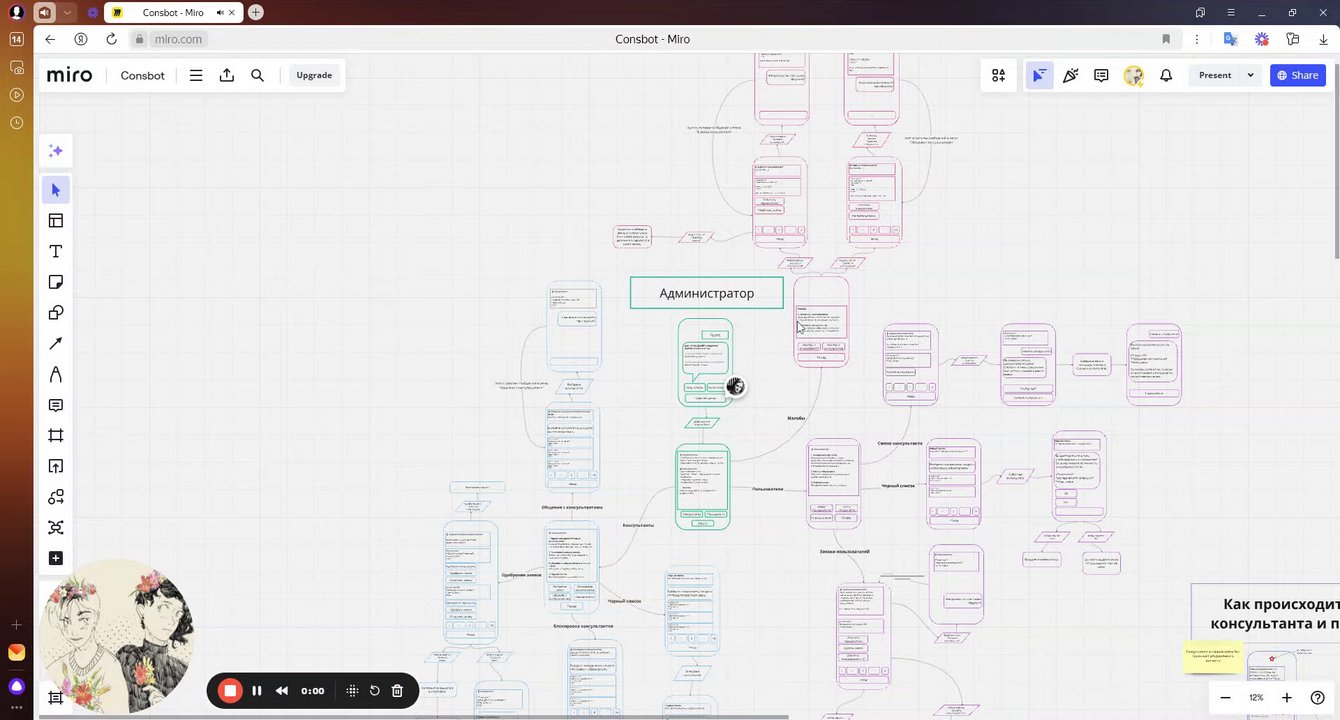Open sidebar item showing 14

pos(16,39)
